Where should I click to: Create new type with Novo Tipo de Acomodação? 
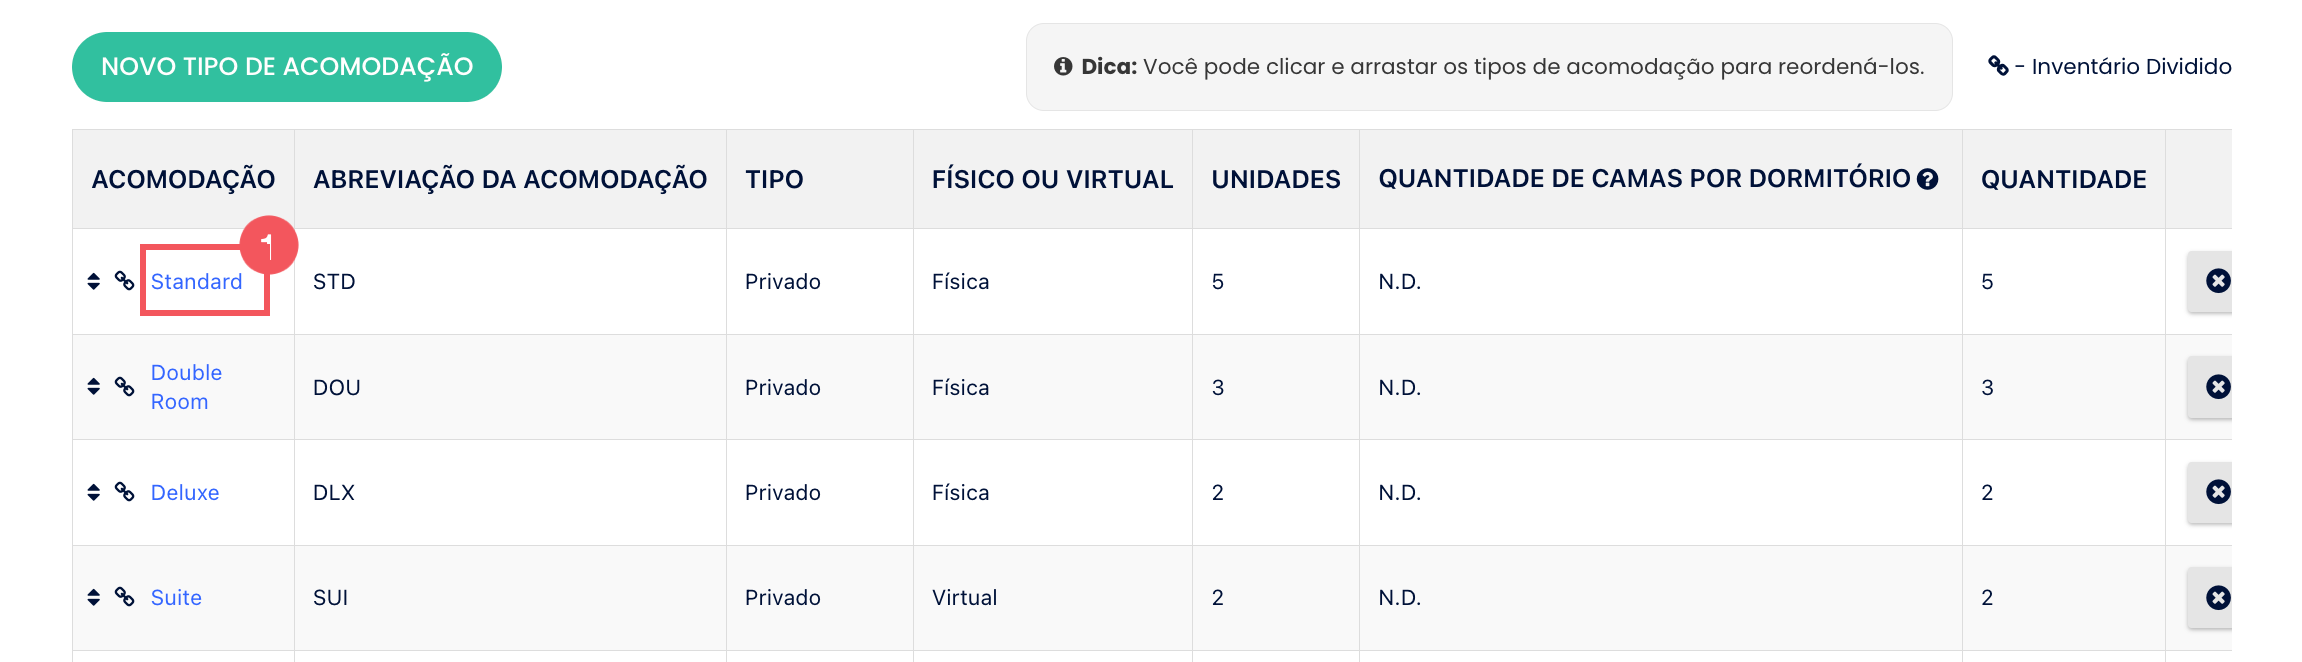click(x=287, y=67)
